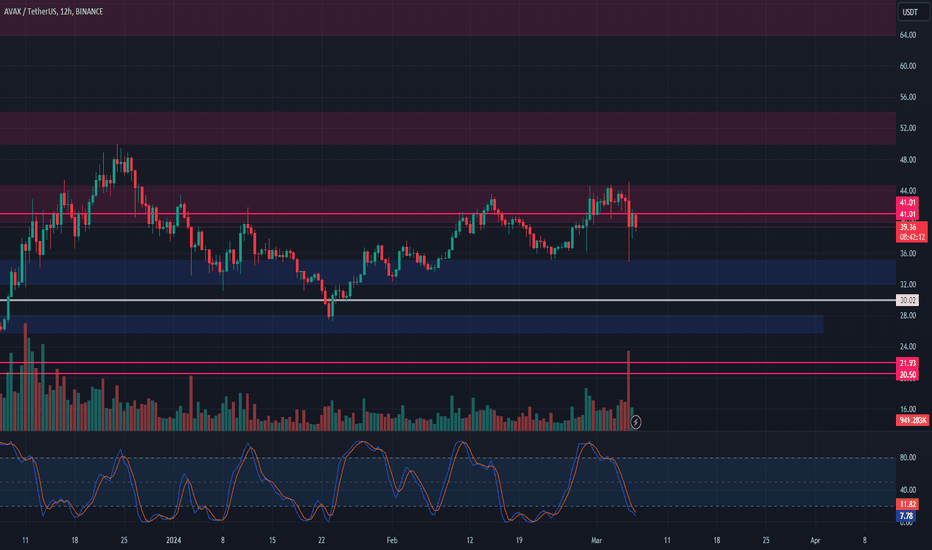Viewport: 932px width, 550px height.
Task: Click the Apr date axis label
Action: (x=815, y=540)
